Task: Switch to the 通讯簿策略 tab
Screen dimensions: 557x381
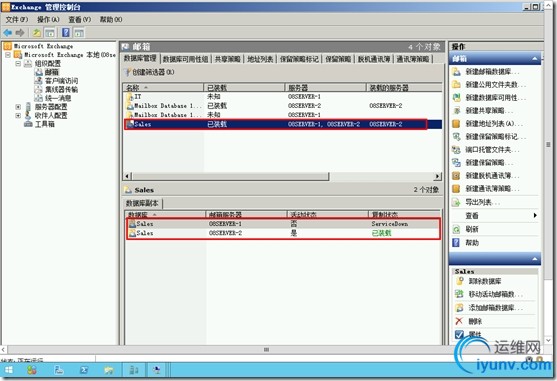Action: 413,59
